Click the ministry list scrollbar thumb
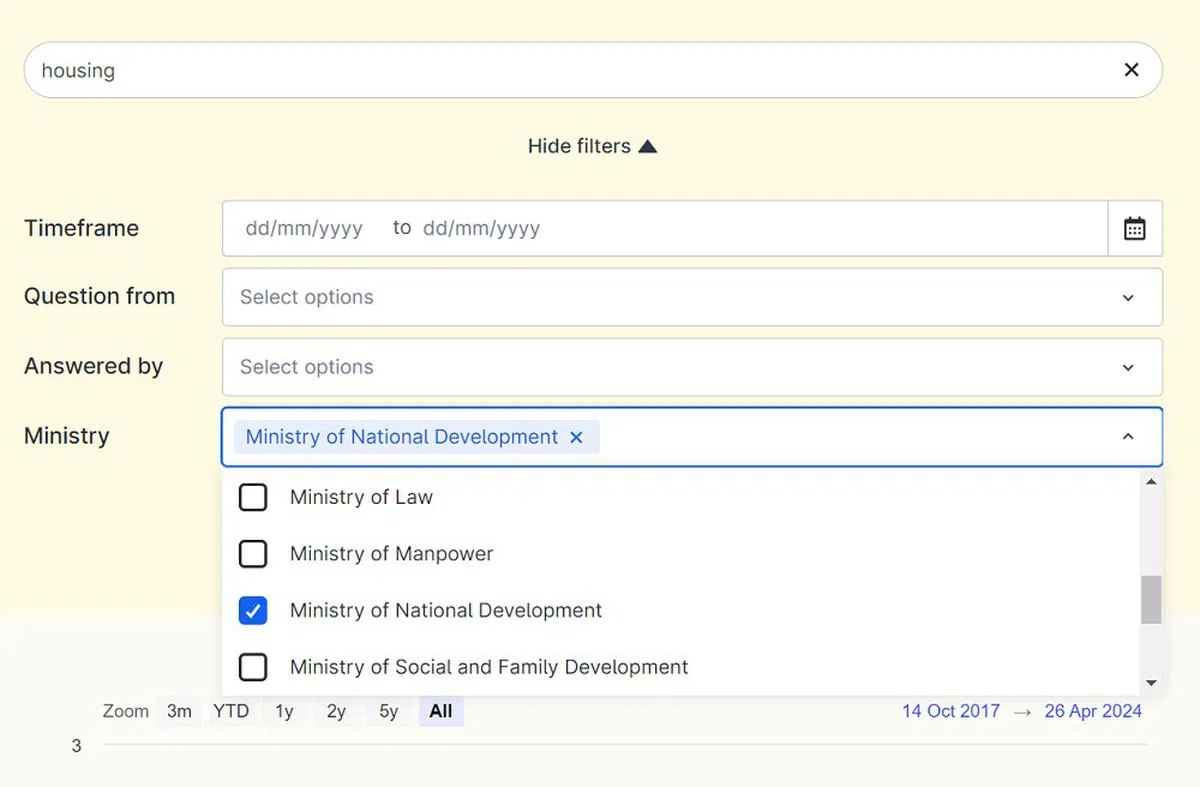 pos(1151,600)
